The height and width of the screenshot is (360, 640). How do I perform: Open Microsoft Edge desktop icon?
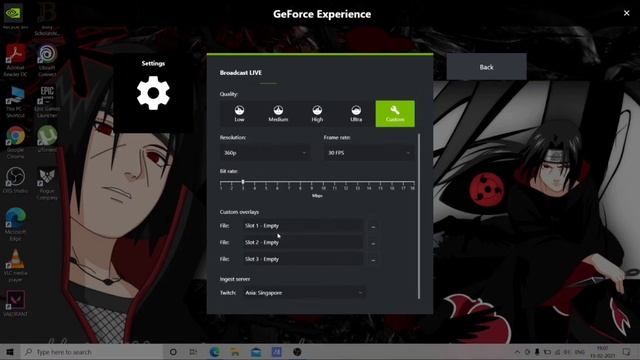coord(16,224)
